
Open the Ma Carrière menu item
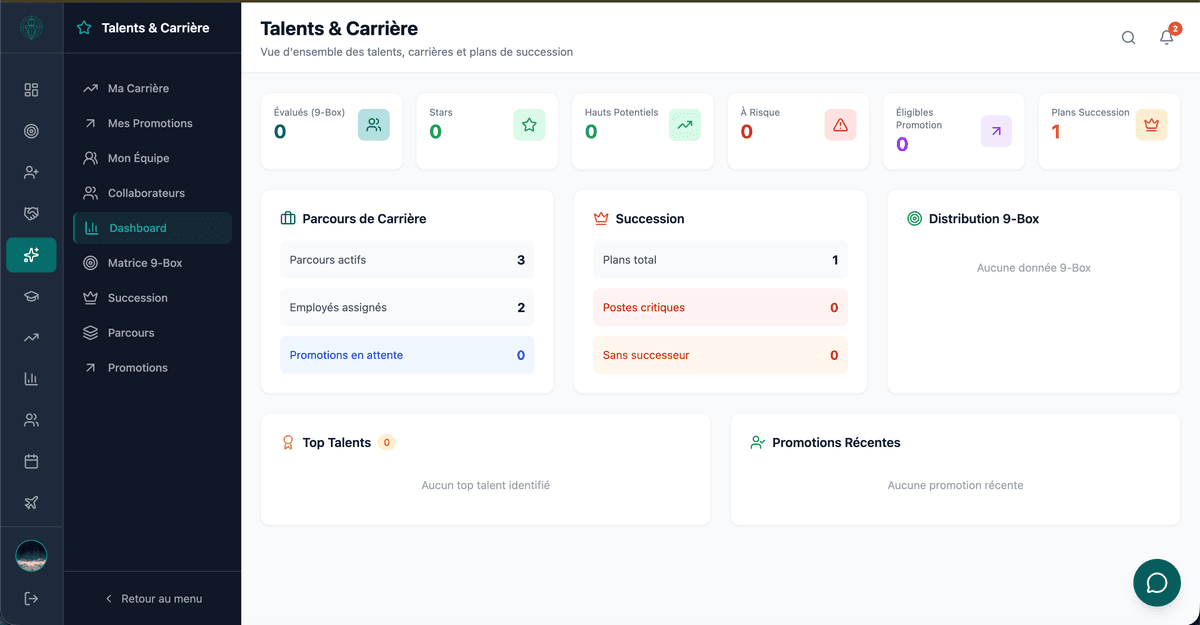(x=138, y=89)
